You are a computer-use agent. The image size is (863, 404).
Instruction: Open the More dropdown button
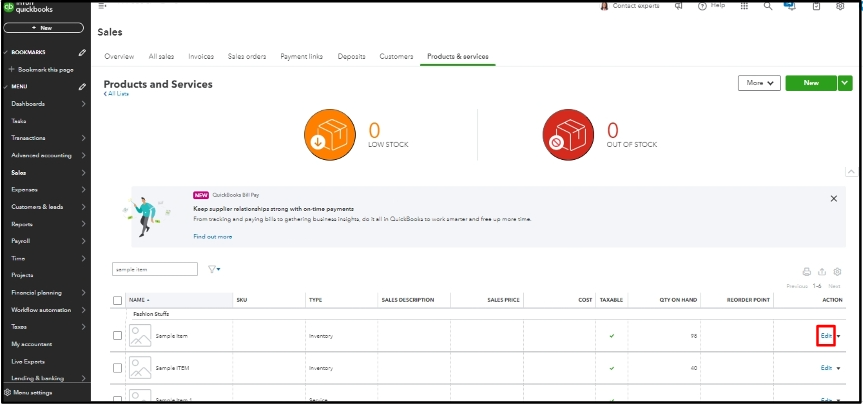pos(759,83)
